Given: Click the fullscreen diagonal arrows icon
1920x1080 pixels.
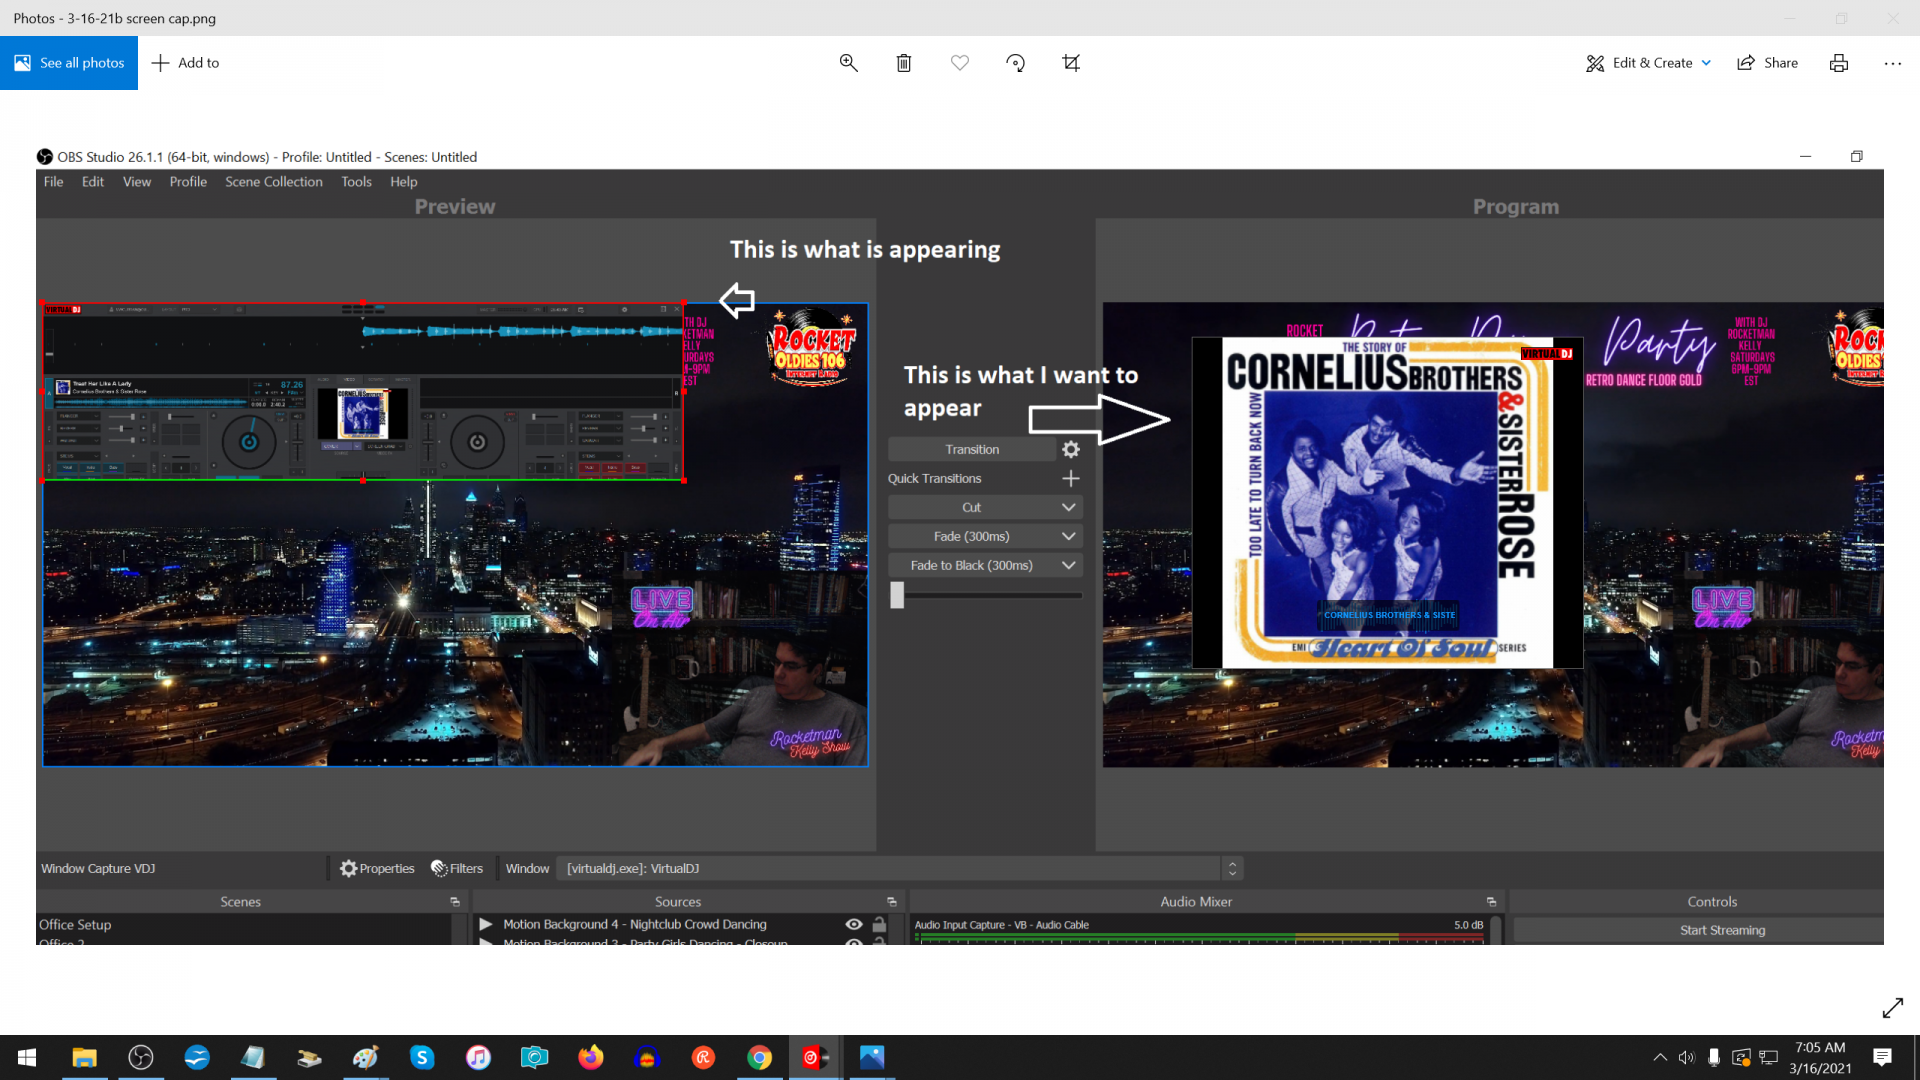Looking at the screenshot, I should tap(1893, 1008).
